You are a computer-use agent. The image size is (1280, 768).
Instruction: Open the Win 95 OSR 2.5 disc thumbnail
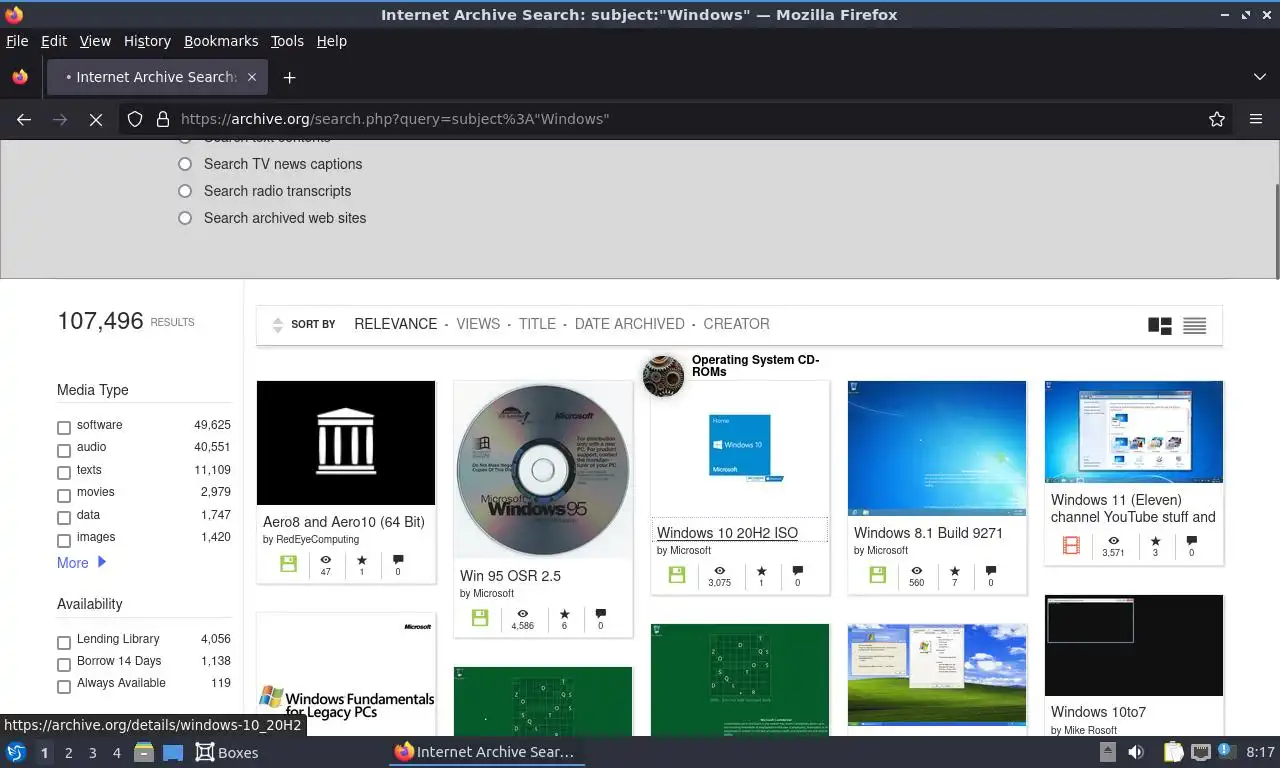pyautogui.click(x=543, y=470)
